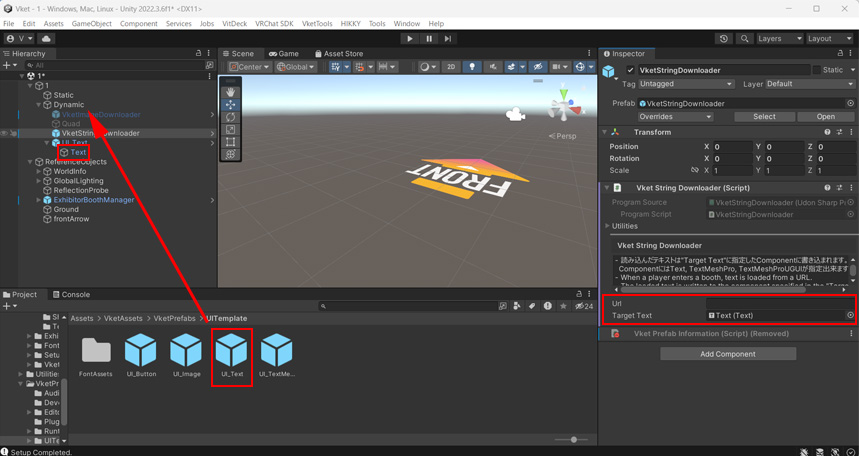Screen dimensions: 859x456
Task: Enable the Static checkbox
Action: point(816,70)
